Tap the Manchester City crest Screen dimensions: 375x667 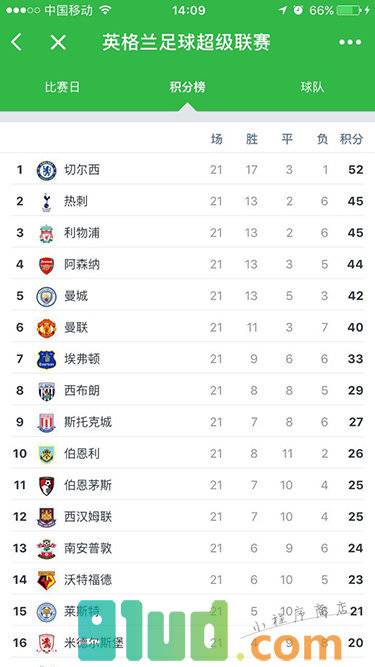tap(46, 296)
